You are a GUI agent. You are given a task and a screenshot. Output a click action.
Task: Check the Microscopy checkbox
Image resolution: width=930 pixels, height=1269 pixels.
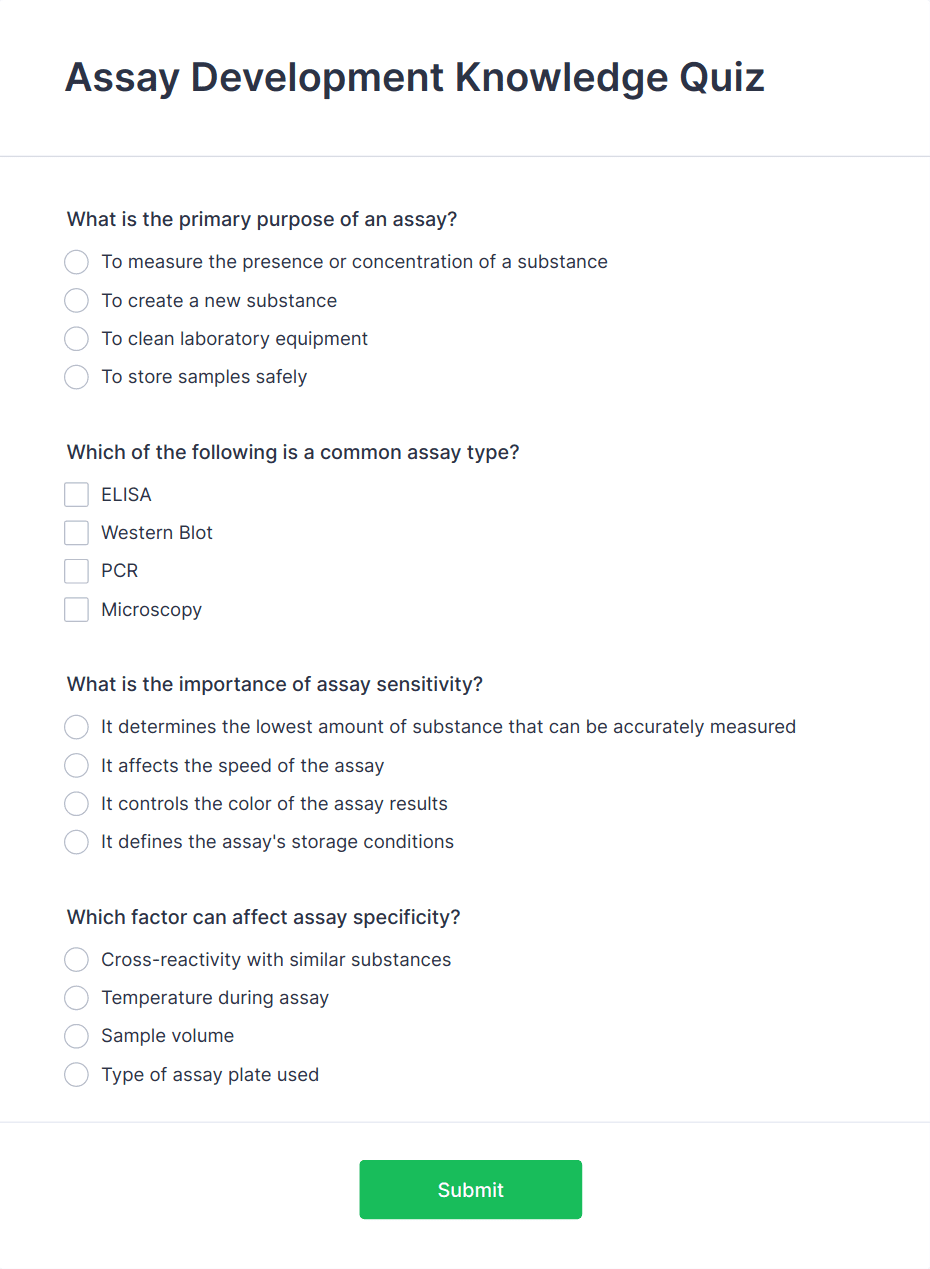coord(76,609)
